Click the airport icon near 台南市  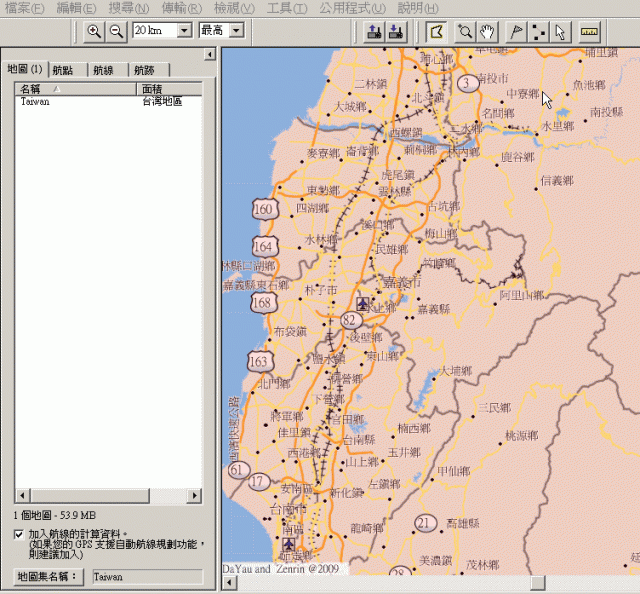(x=289, y=544)
